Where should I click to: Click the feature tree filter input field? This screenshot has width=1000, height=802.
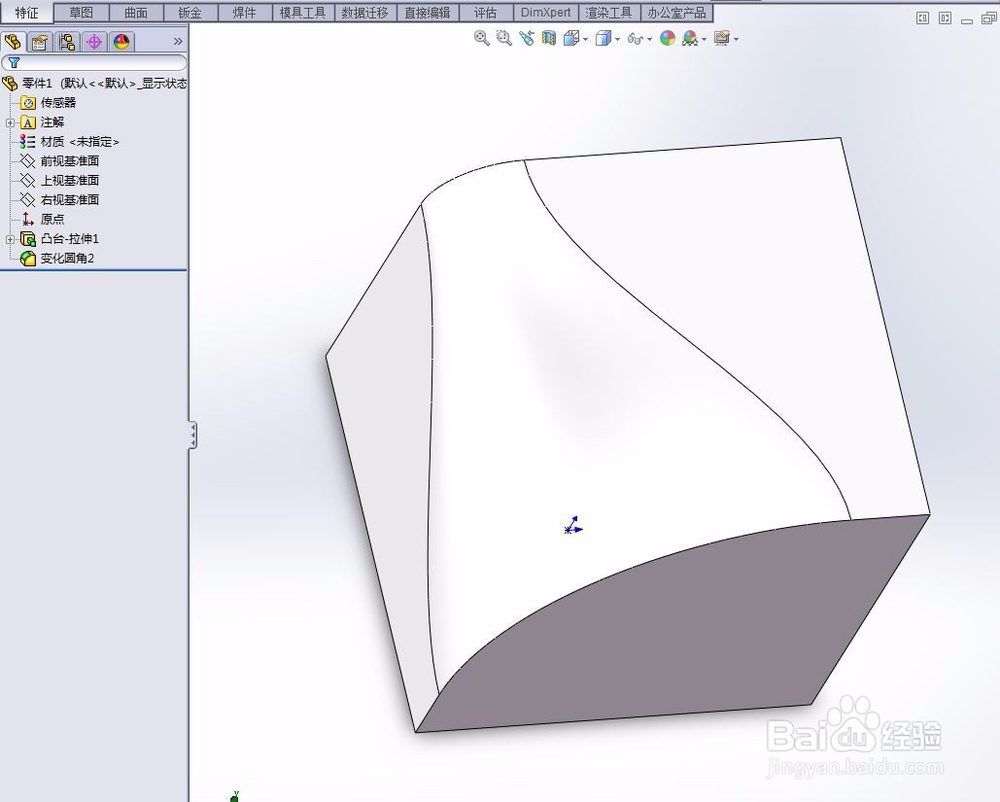pyautogui.click(x=94, y=62)
